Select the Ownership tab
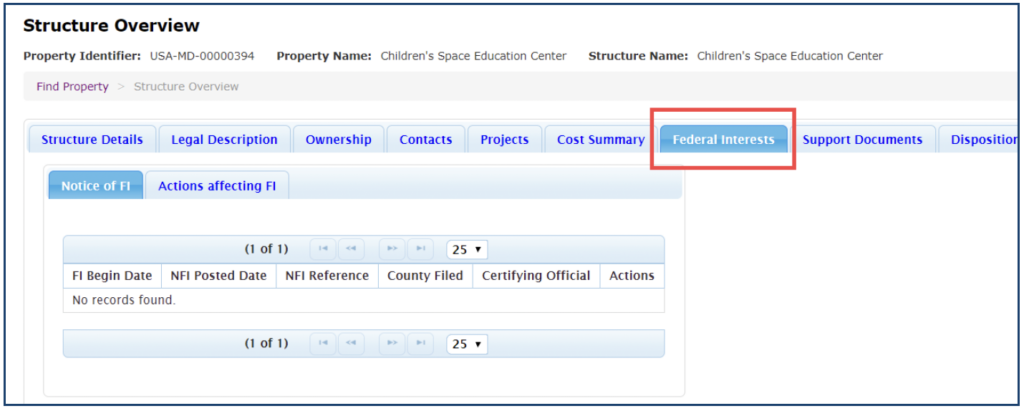 point(338,140)
